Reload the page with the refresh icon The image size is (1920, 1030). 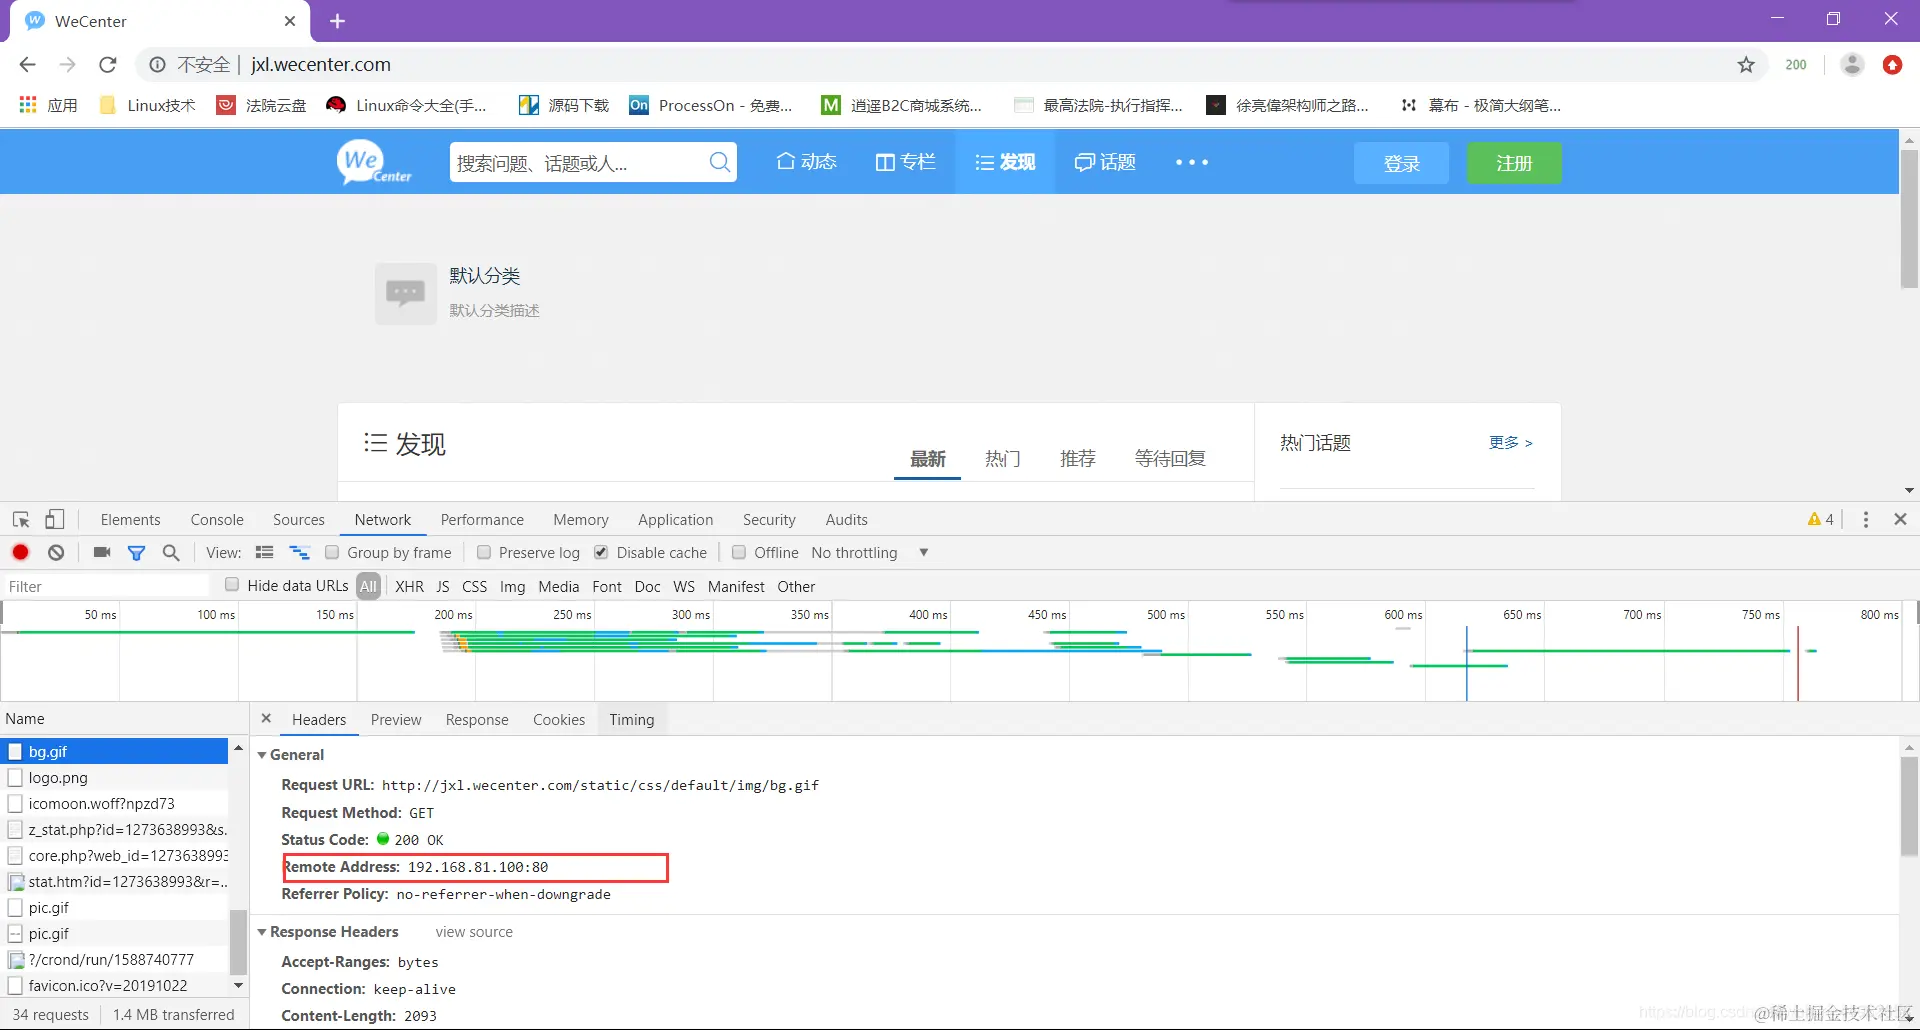click(x=108, y=65)
